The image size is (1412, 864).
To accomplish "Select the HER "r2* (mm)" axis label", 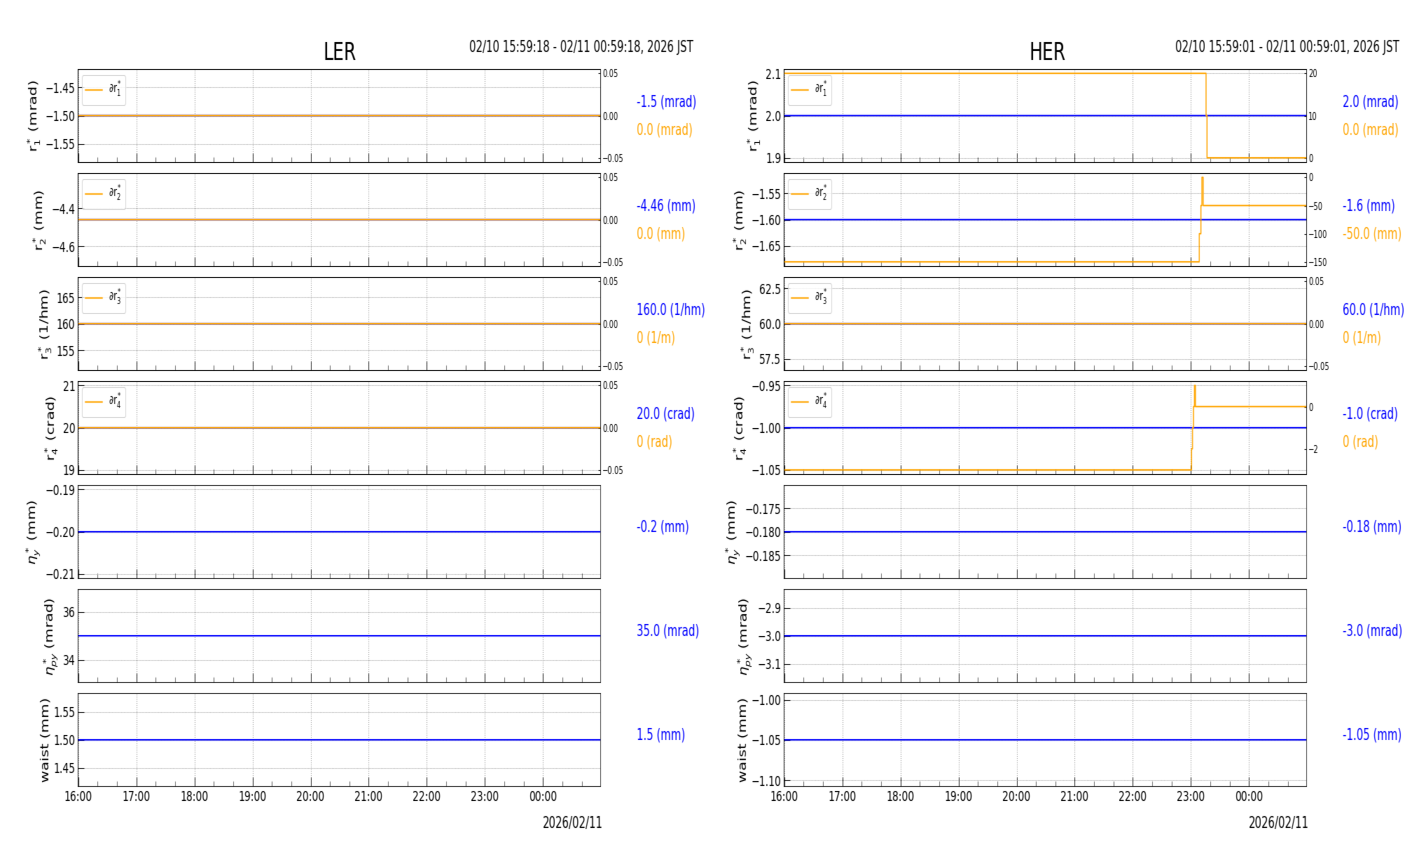I will [x=740, y=220].
